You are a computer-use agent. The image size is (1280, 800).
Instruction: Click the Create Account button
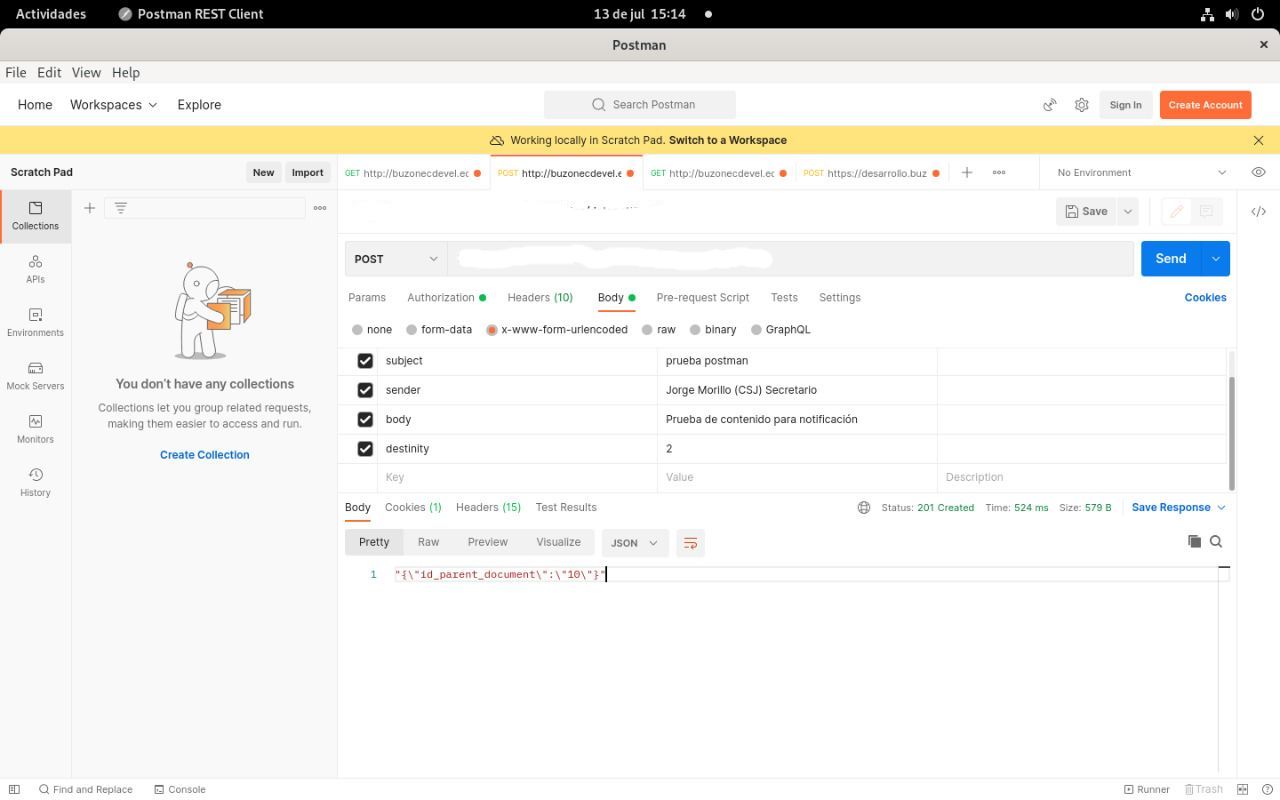(x=1205, y=105)
